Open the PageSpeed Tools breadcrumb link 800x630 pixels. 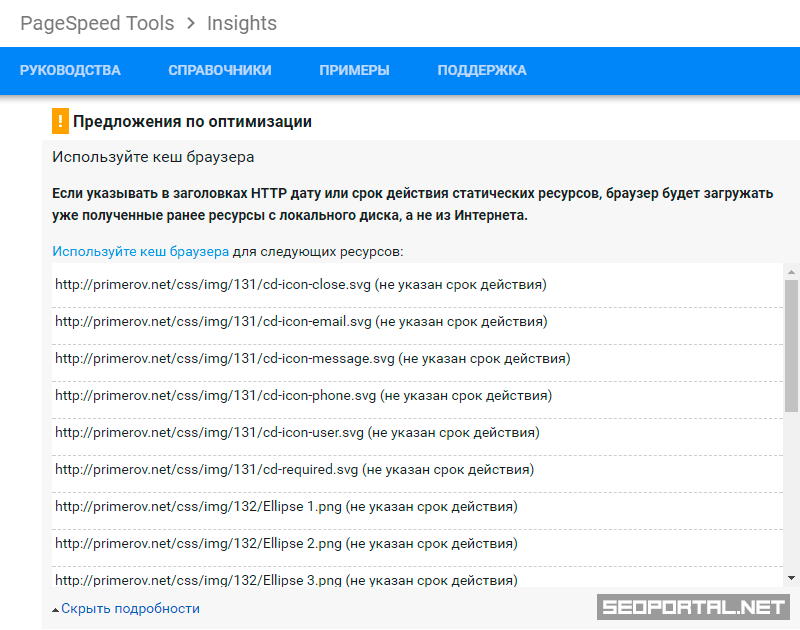pos(97,23)
